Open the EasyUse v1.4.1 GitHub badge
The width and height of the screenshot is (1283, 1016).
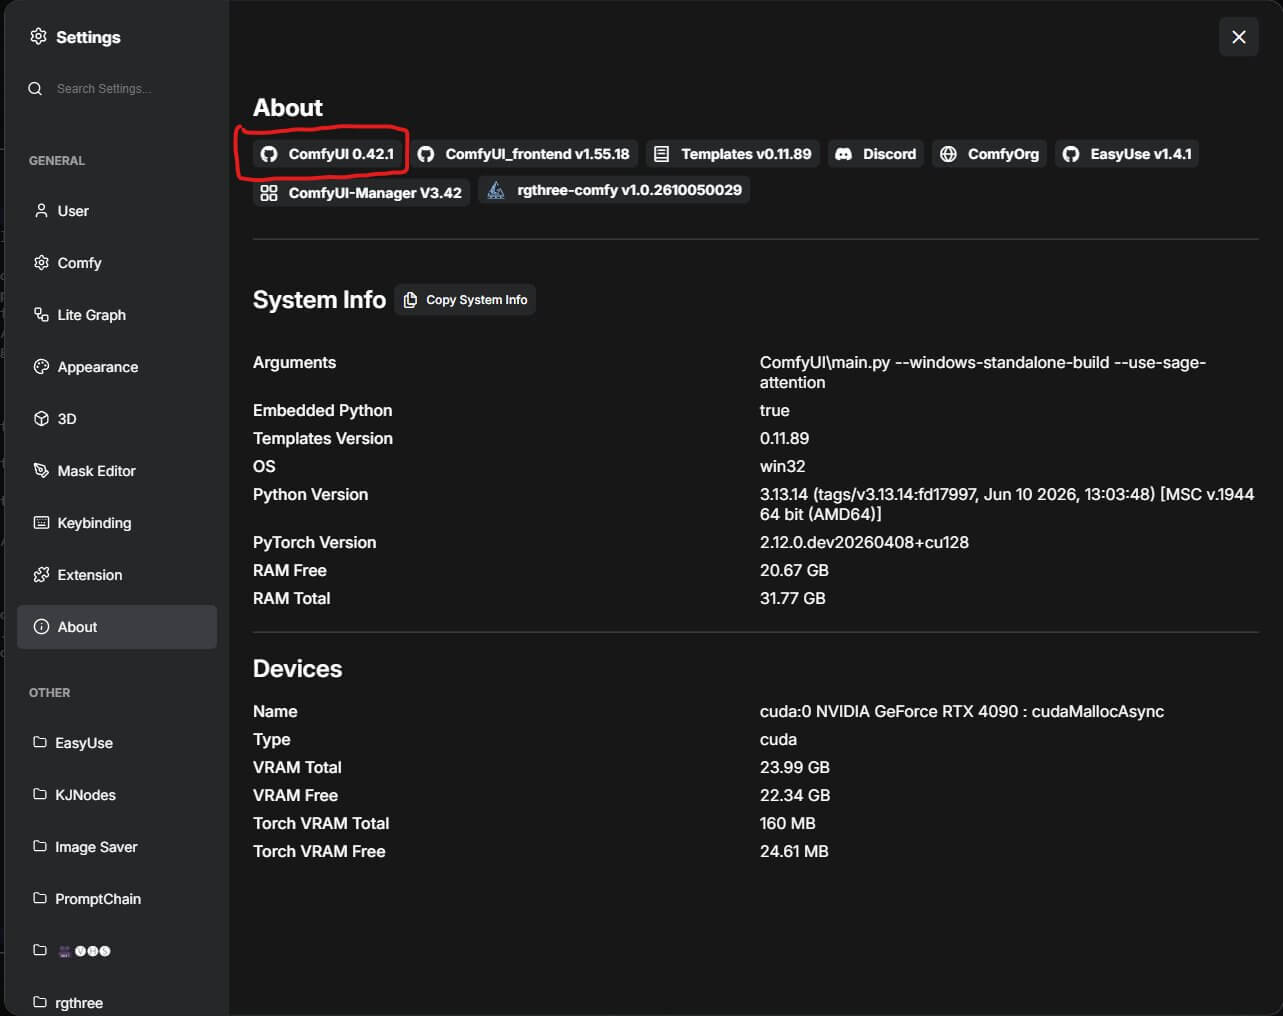(x=1127, y=154)
